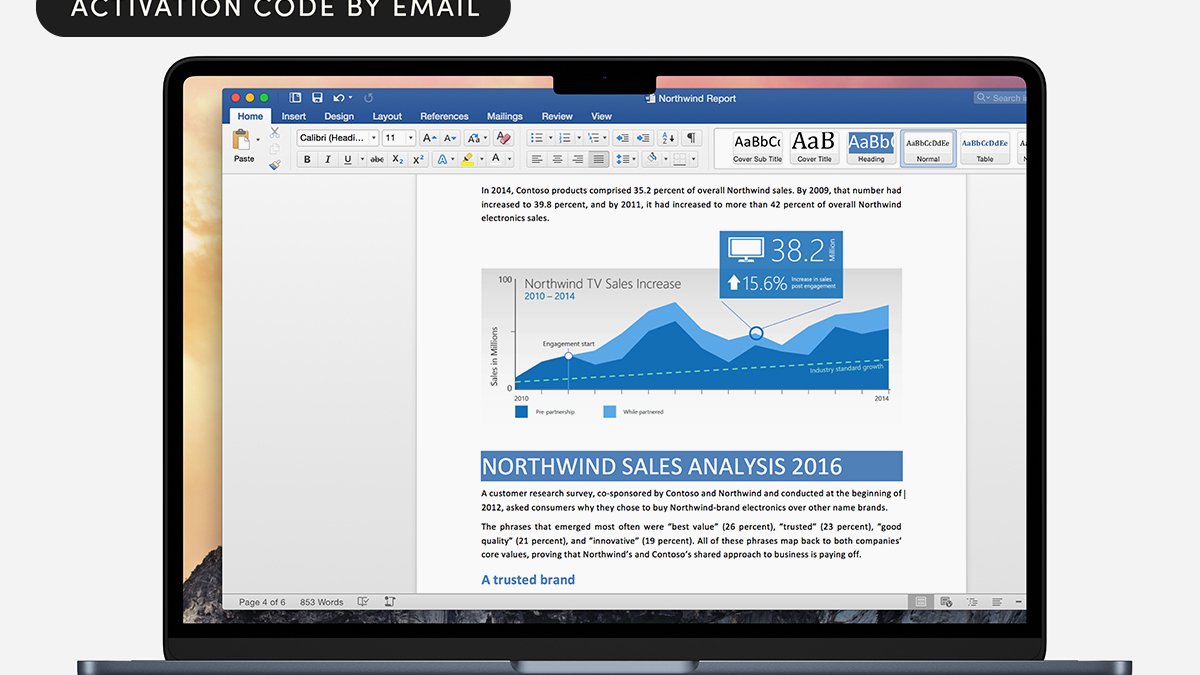Toggle Bold formatting
Screen dimensions: 1200x675
click(x=307, y=159)
